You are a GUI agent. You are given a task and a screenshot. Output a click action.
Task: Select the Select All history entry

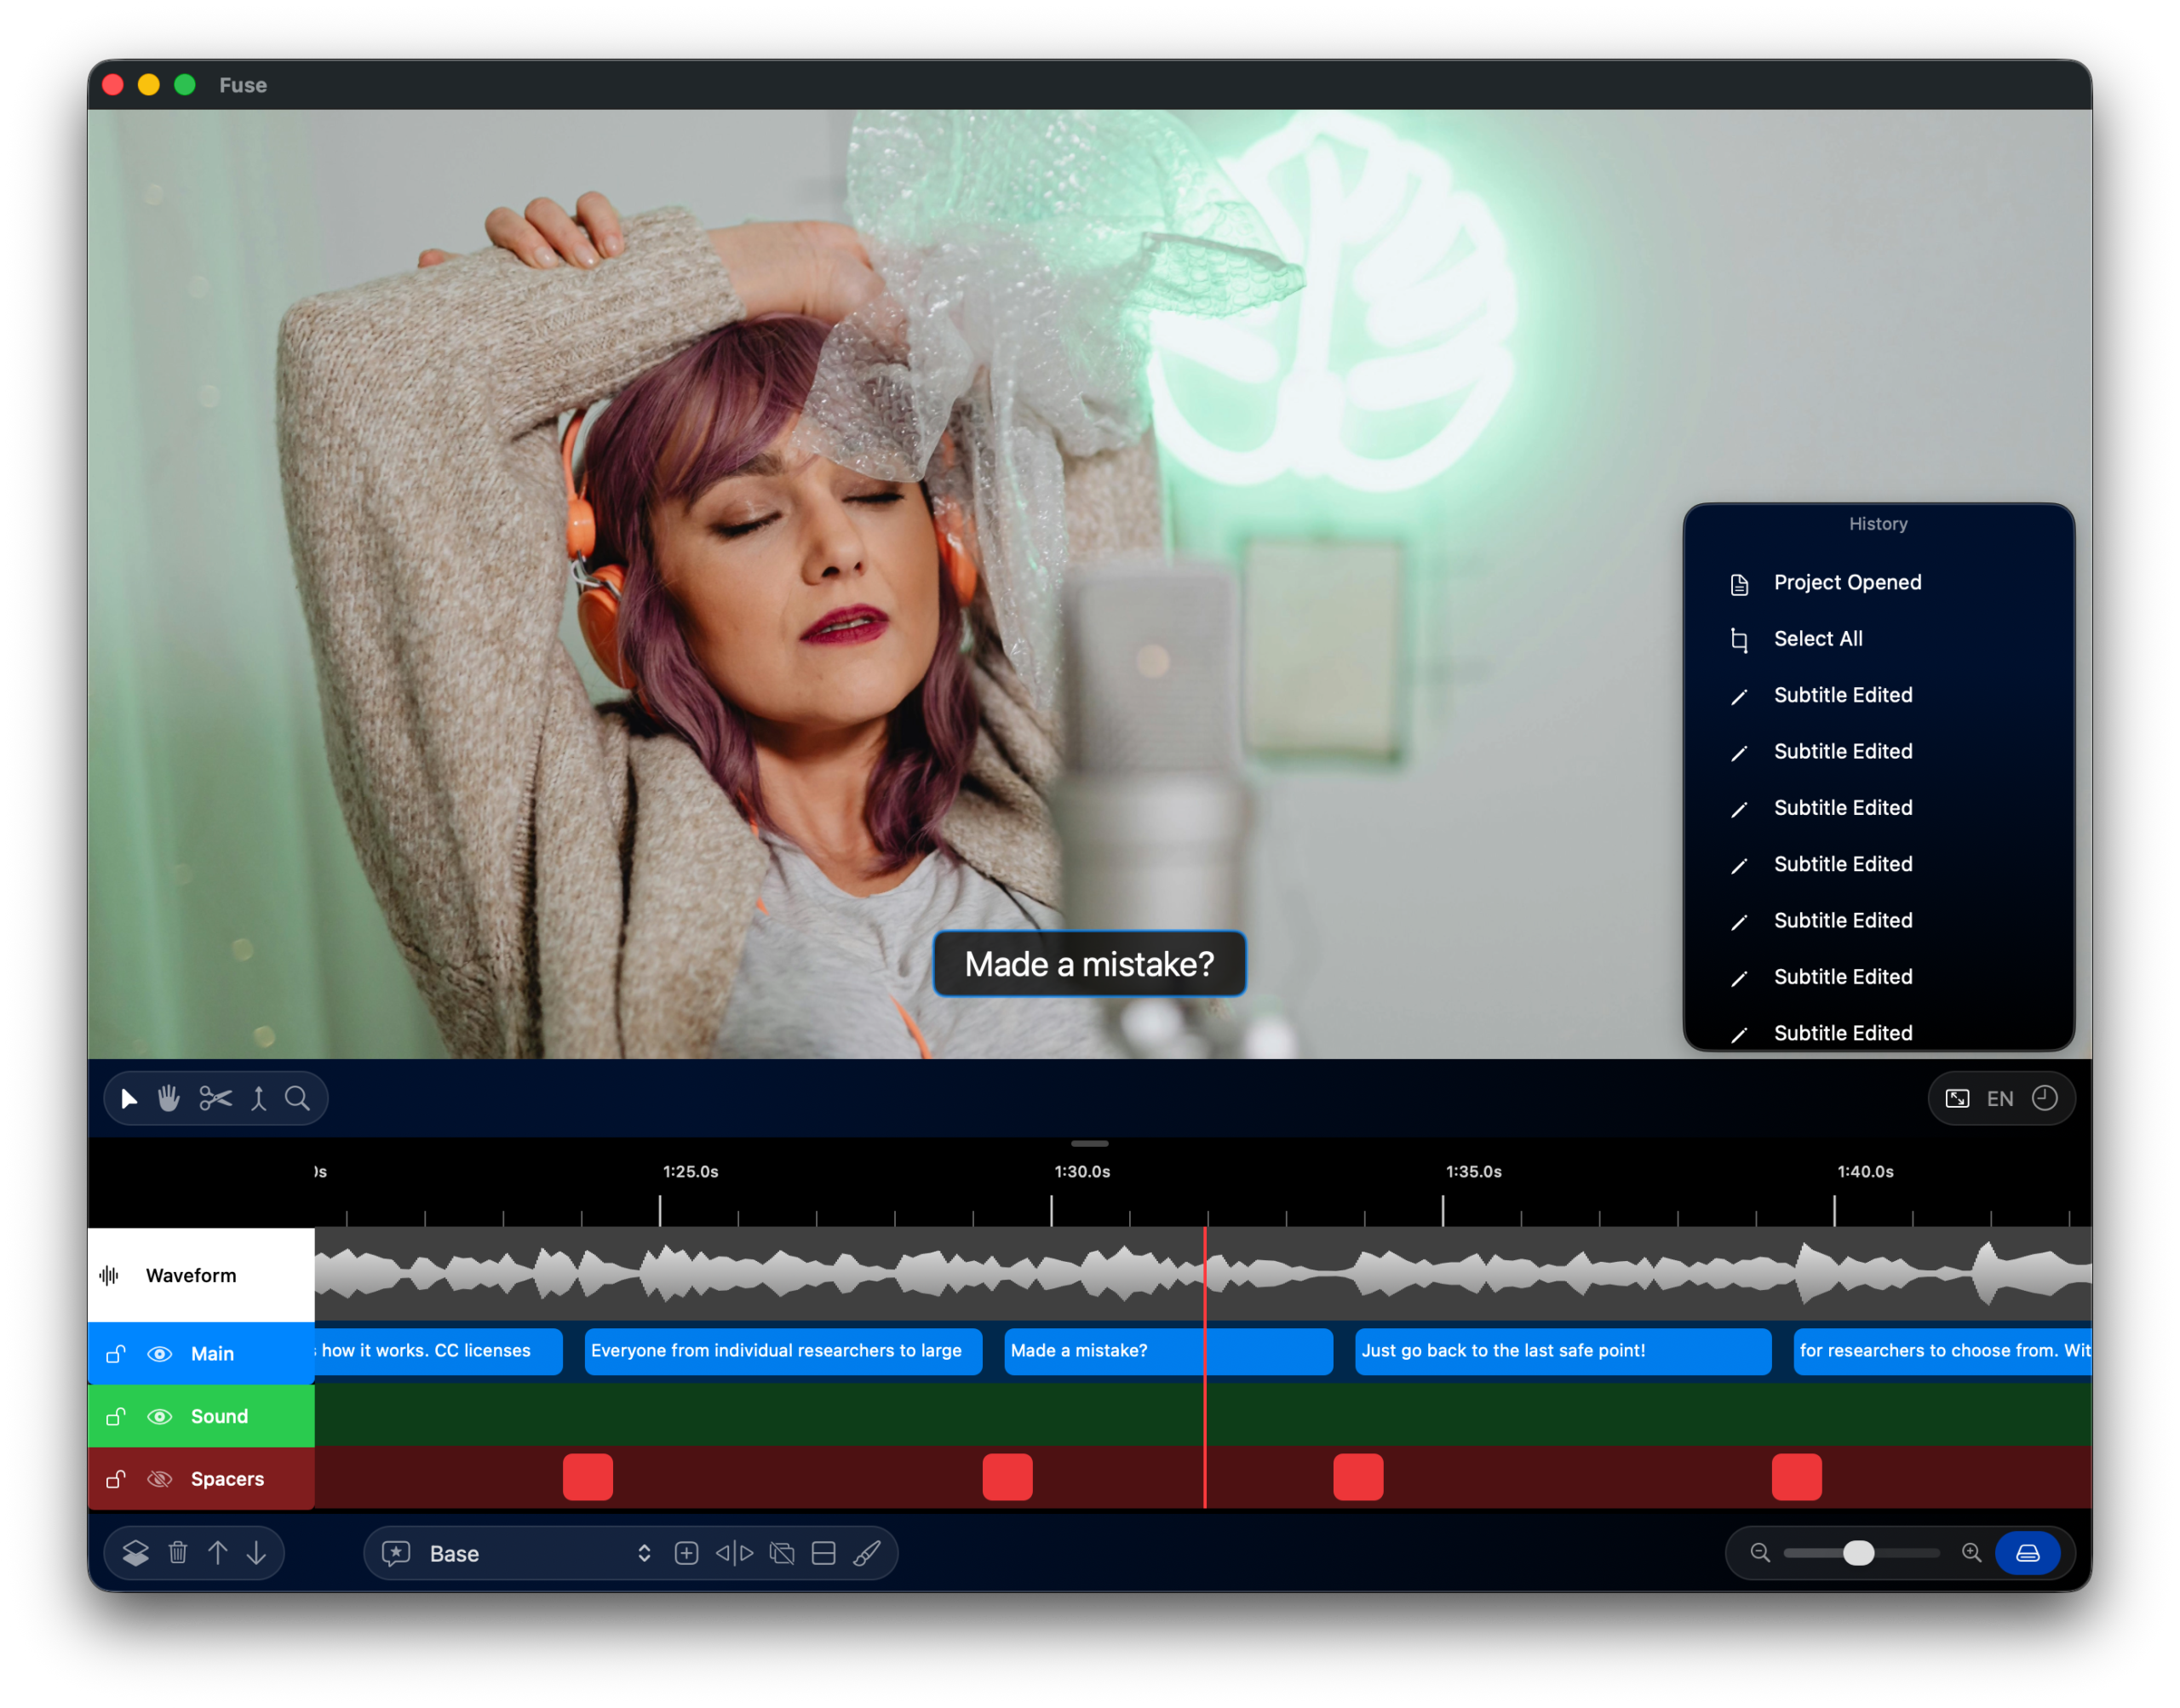click(1817, 639)
